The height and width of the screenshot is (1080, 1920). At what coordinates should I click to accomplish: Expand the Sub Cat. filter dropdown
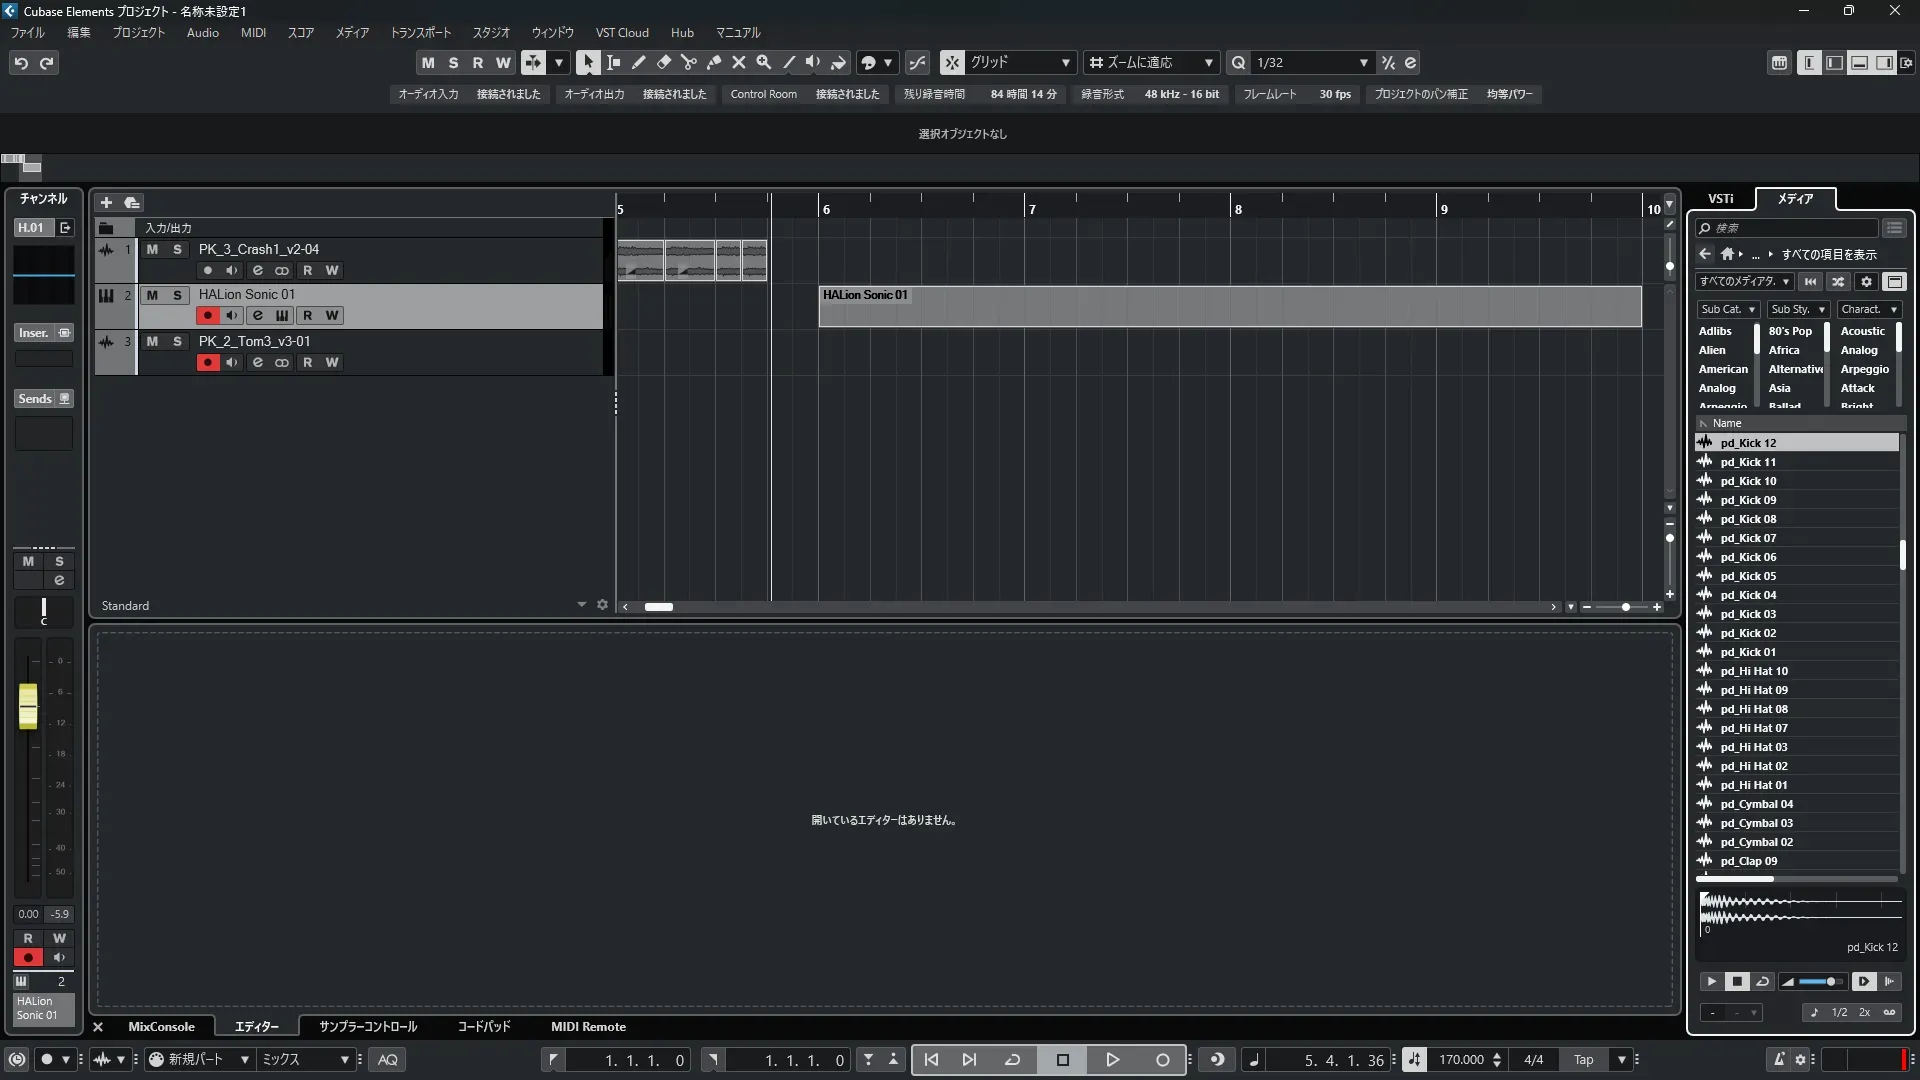[1727, 309]
